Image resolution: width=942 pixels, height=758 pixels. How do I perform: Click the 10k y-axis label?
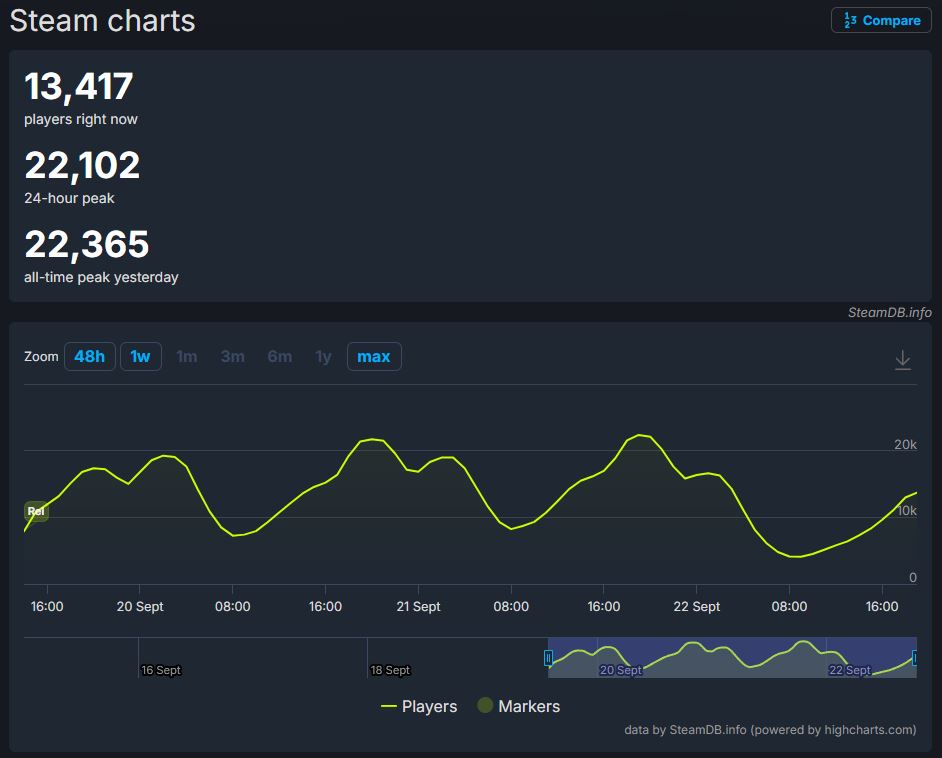(x=907, y=511)
